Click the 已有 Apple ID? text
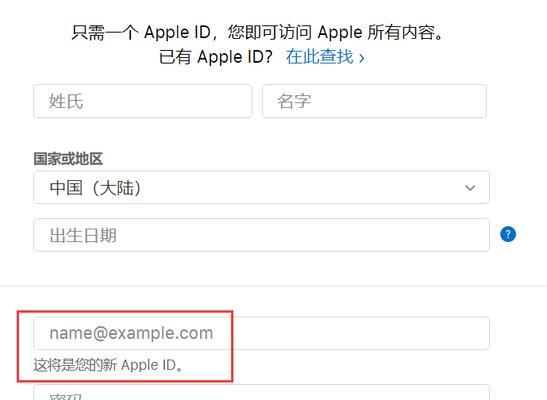The image size is (547, 400). pyautogui.click(x=216, y=57)
